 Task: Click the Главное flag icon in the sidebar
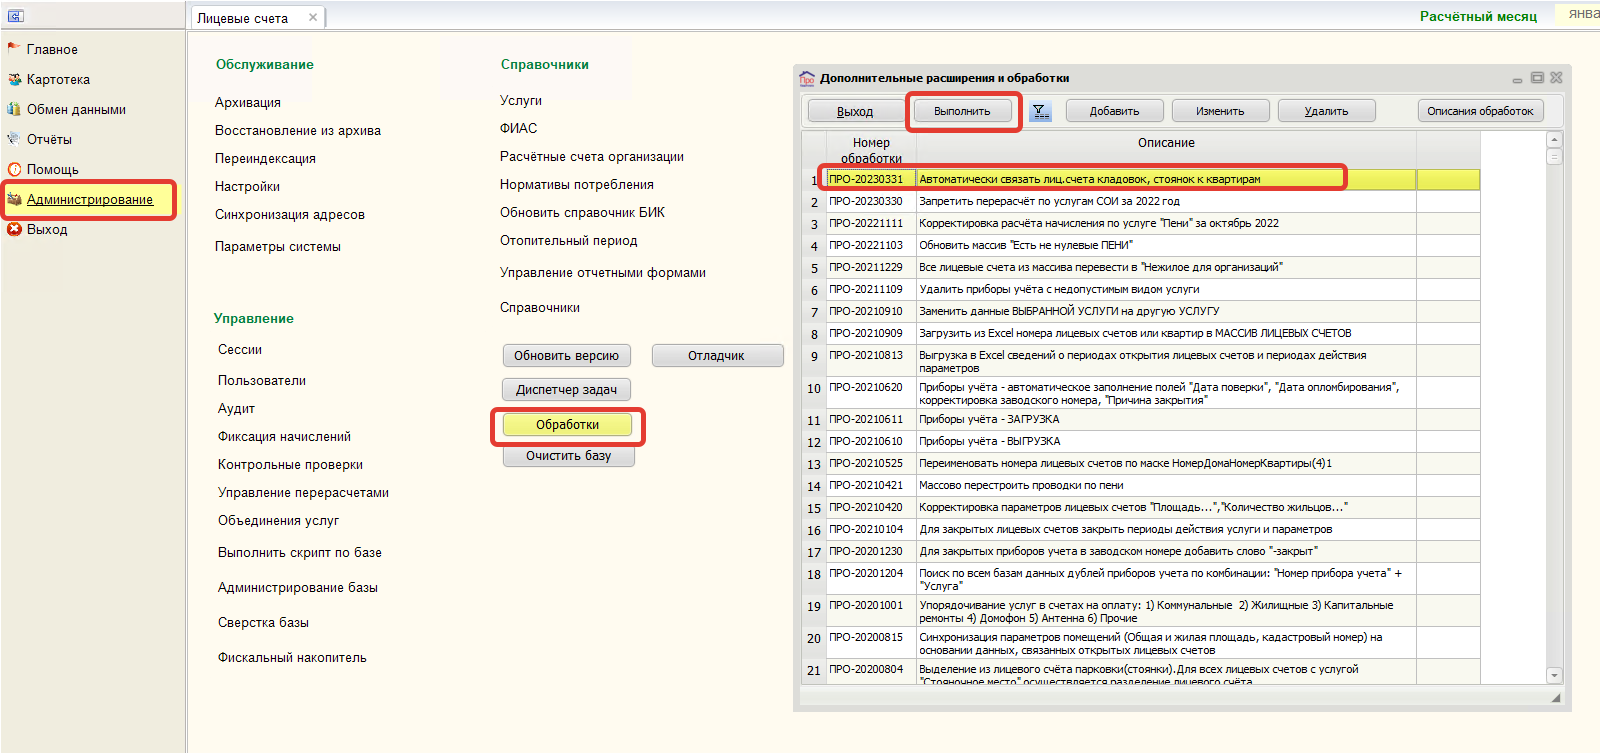(14, 48)
